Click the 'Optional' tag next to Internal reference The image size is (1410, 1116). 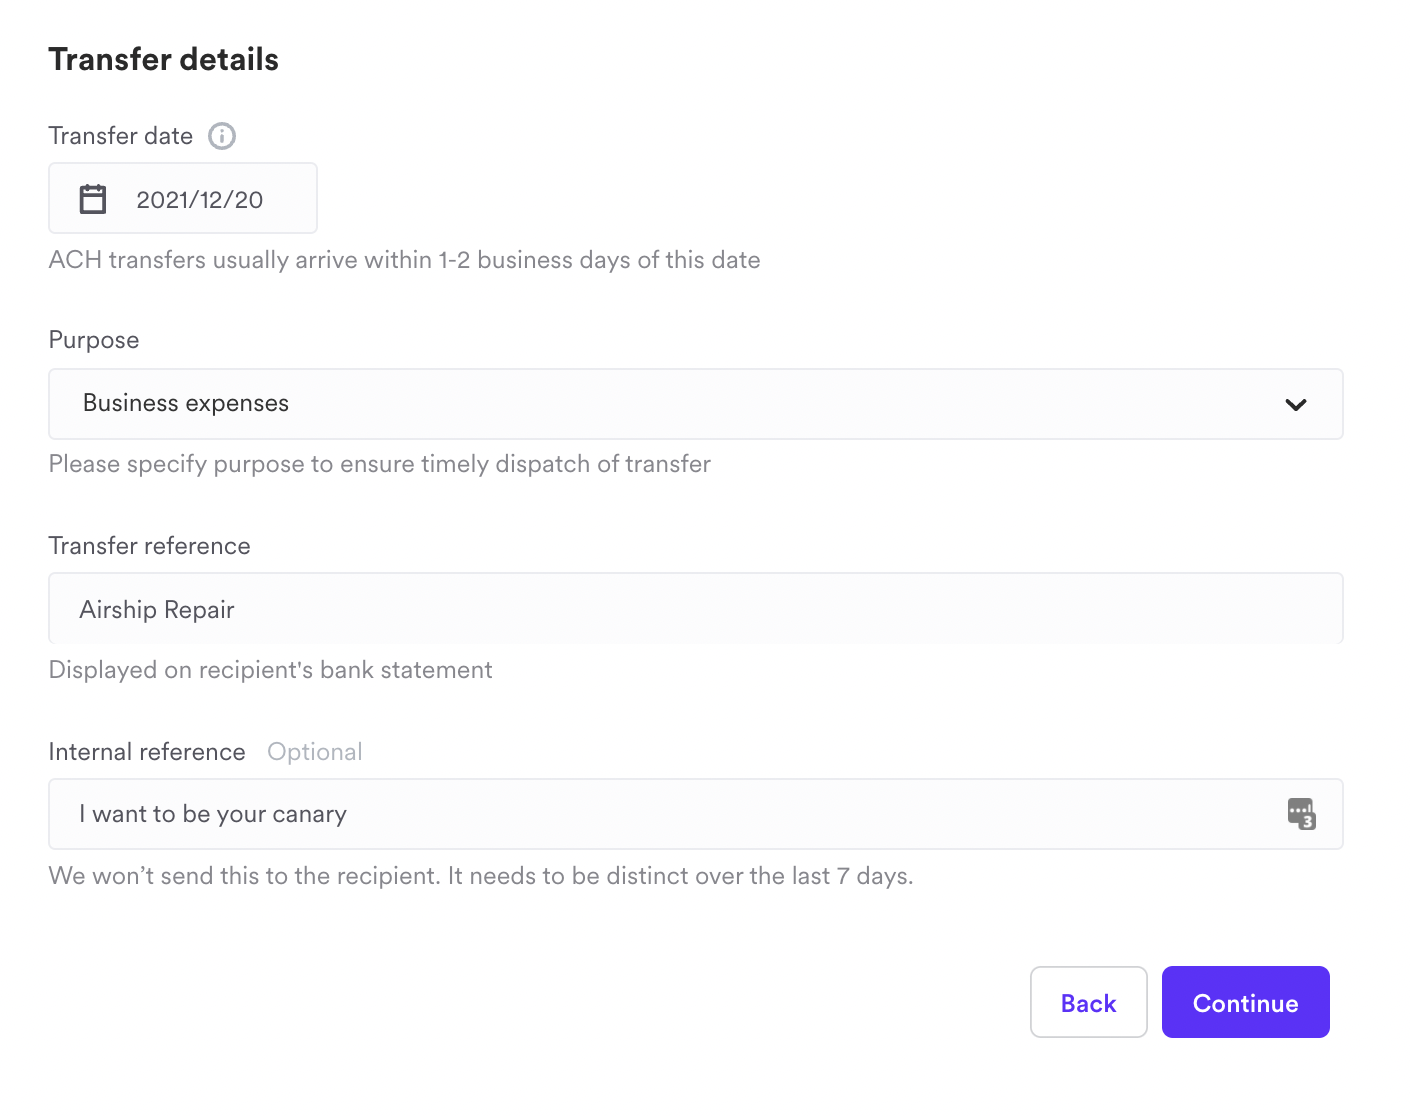(x=315, y=752)
